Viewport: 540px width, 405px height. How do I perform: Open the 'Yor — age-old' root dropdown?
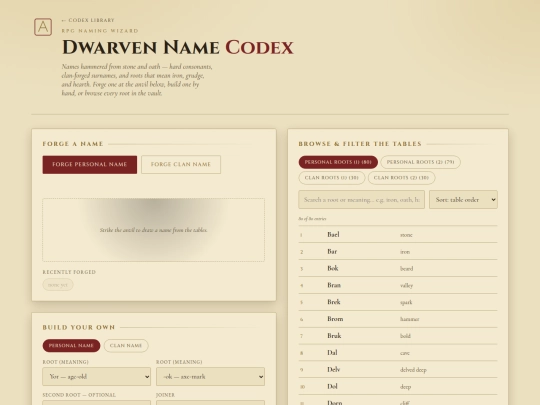[96, 376]
